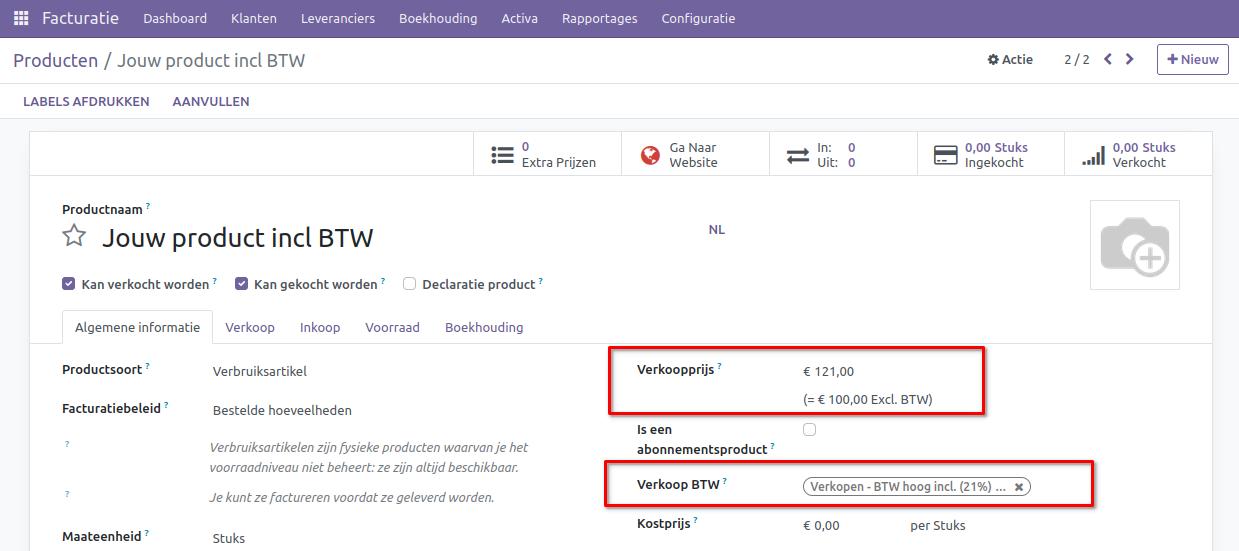
Task: Switch to the Boekhouding product tab
Action: pyautogui.click(x=484, y=327)
